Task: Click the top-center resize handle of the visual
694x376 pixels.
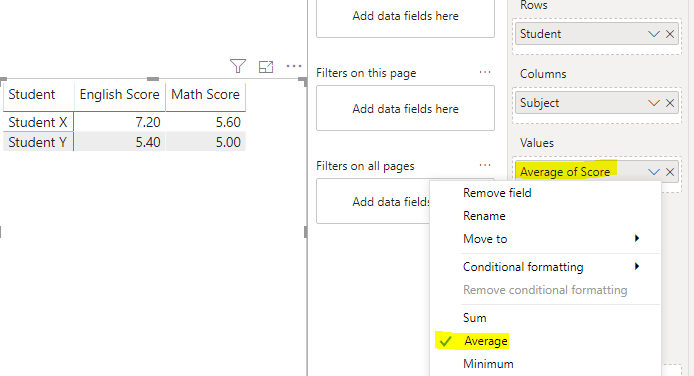Action: pyautogui.click(x=153, y=79)
